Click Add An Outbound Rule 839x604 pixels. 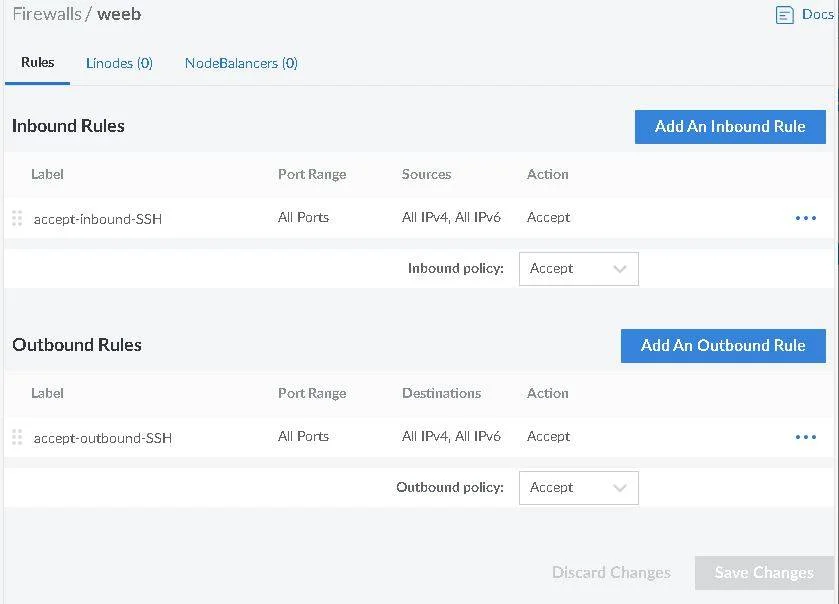[x=723, y=346]
